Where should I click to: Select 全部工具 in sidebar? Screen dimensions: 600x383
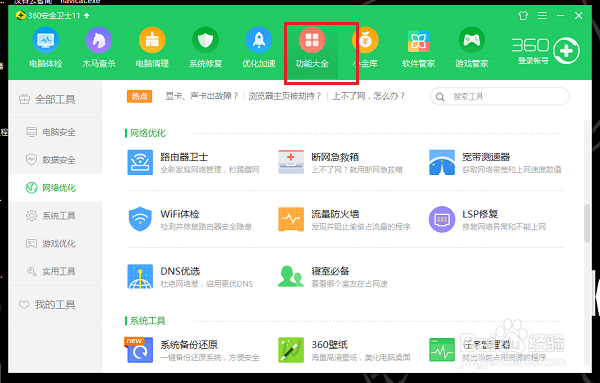55,99
